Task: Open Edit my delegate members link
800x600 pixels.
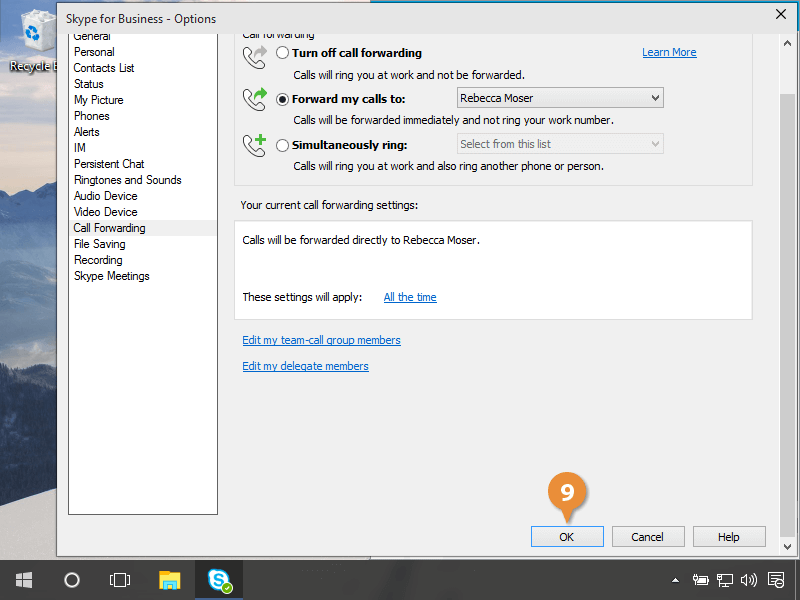Action: (305, 366)
